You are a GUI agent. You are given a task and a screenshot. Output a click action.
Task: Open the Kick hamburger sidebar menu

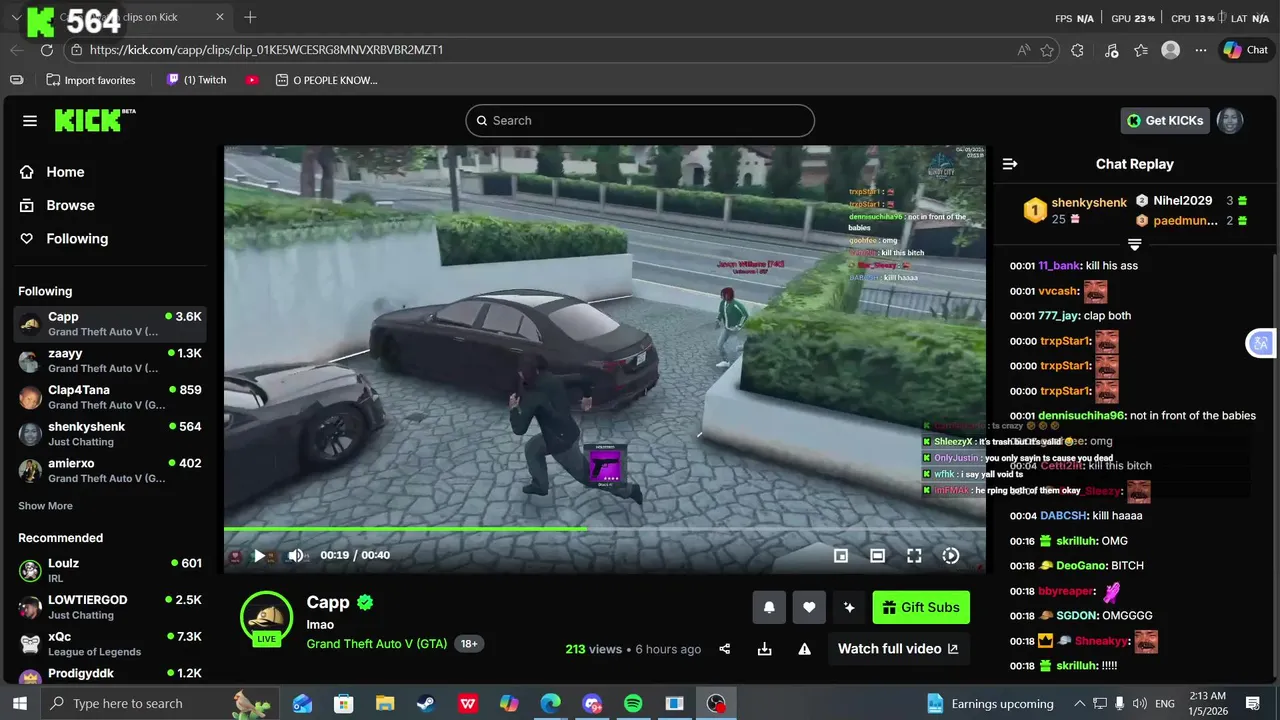(x=30, y=121)
